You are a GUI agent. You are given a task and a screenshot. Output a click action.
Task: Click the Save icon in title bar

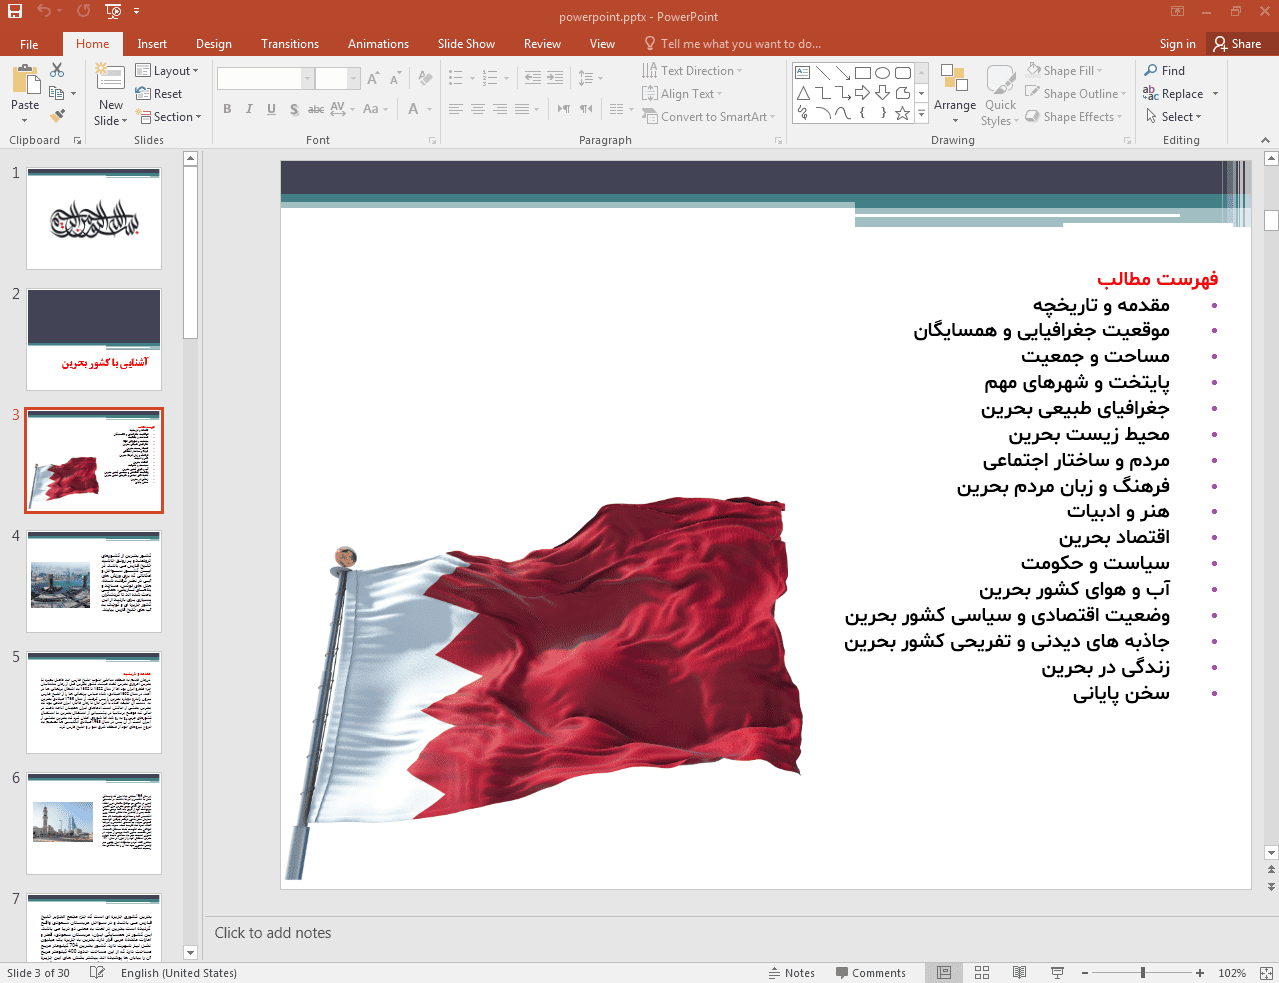(15, 11)
